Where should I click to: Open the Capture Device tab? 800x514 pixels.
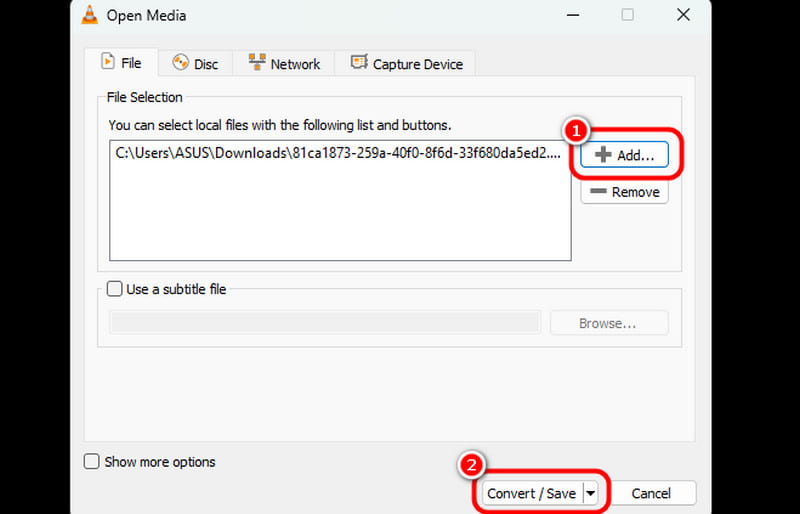click(x=406, y=64)
